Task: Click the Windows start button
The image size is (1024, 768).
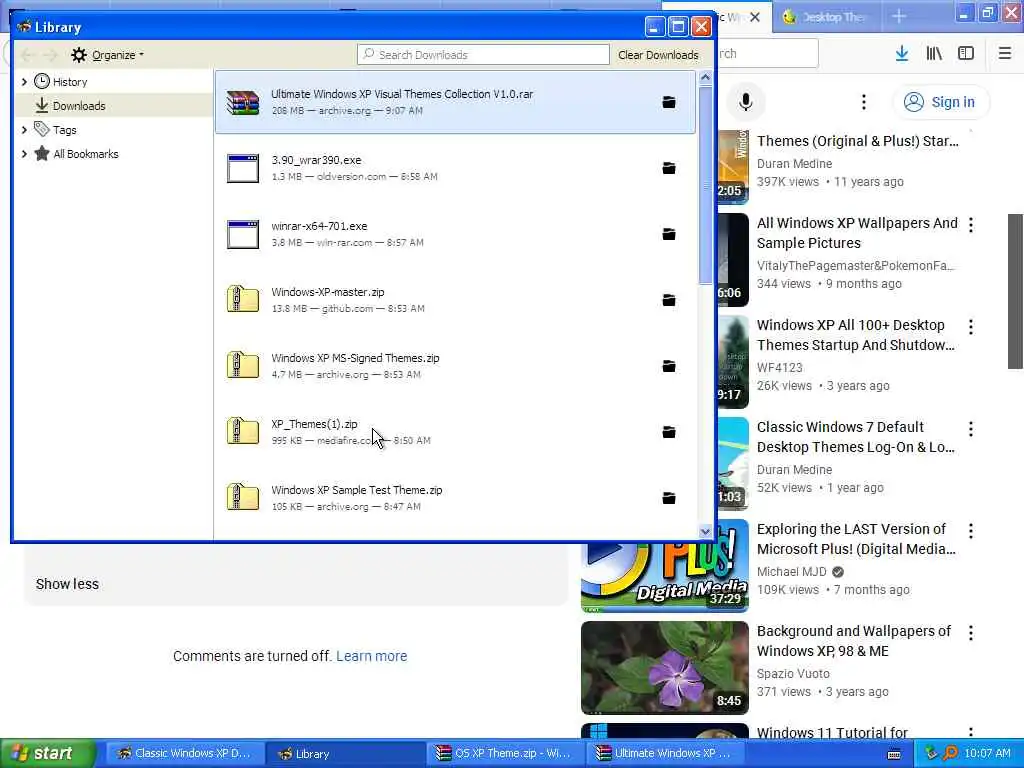Action: click(x=48, y=753)
